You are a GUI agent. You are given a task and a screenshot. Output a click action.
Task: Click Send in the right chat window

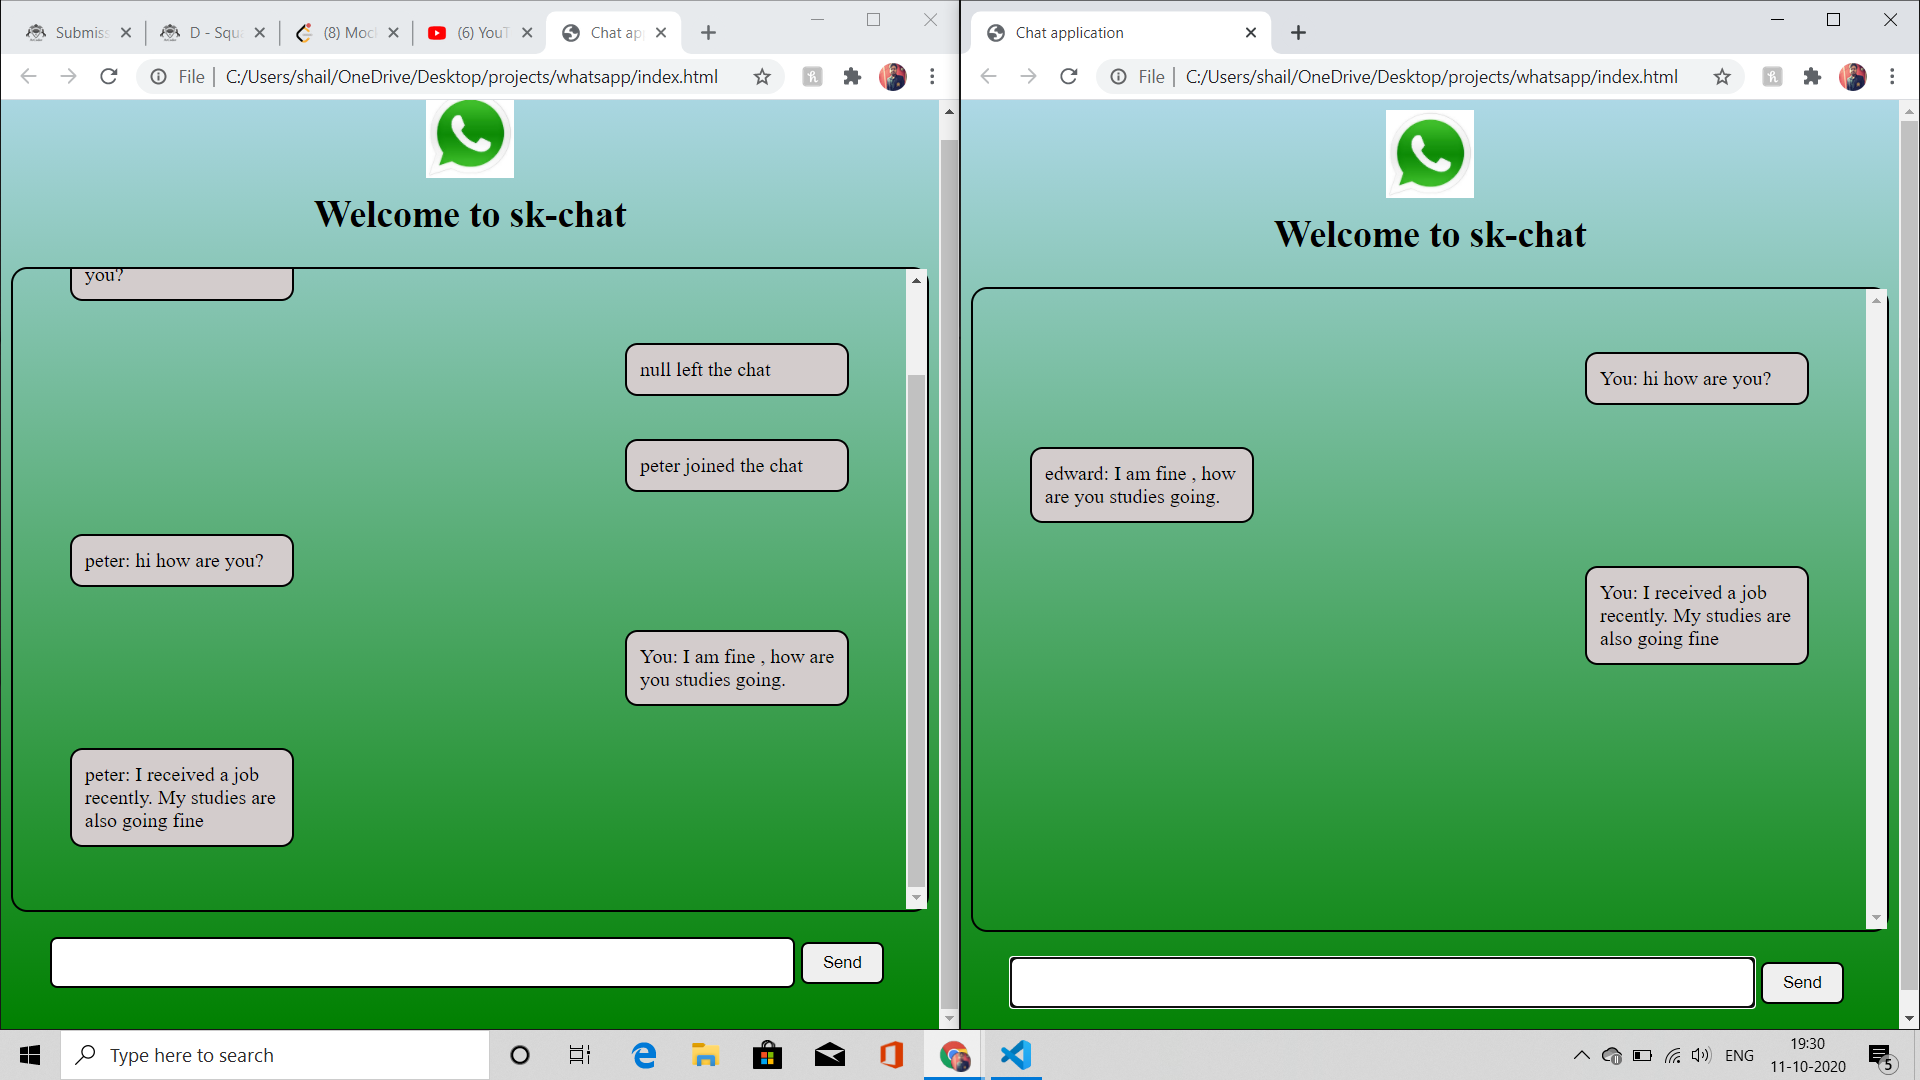(1801, 982)
